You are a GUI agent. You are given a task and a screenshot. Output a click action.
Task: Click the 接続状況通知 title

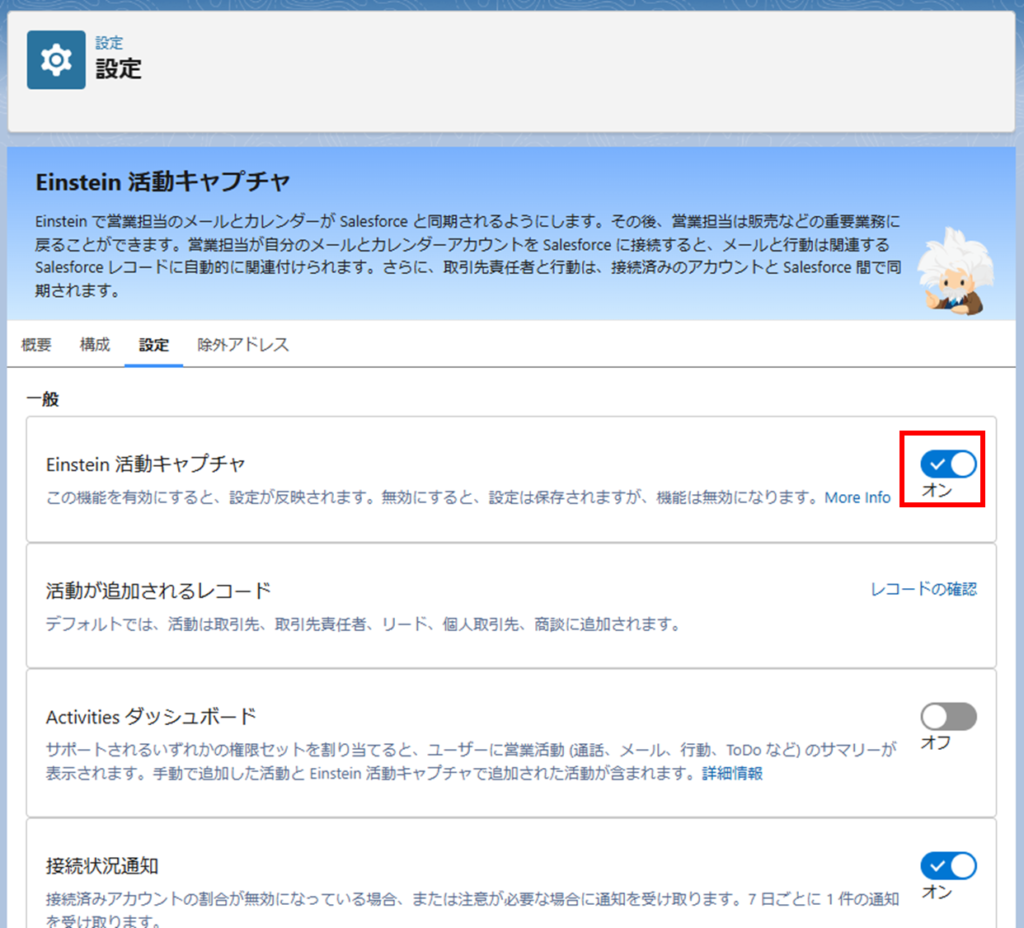pos(102,866)
